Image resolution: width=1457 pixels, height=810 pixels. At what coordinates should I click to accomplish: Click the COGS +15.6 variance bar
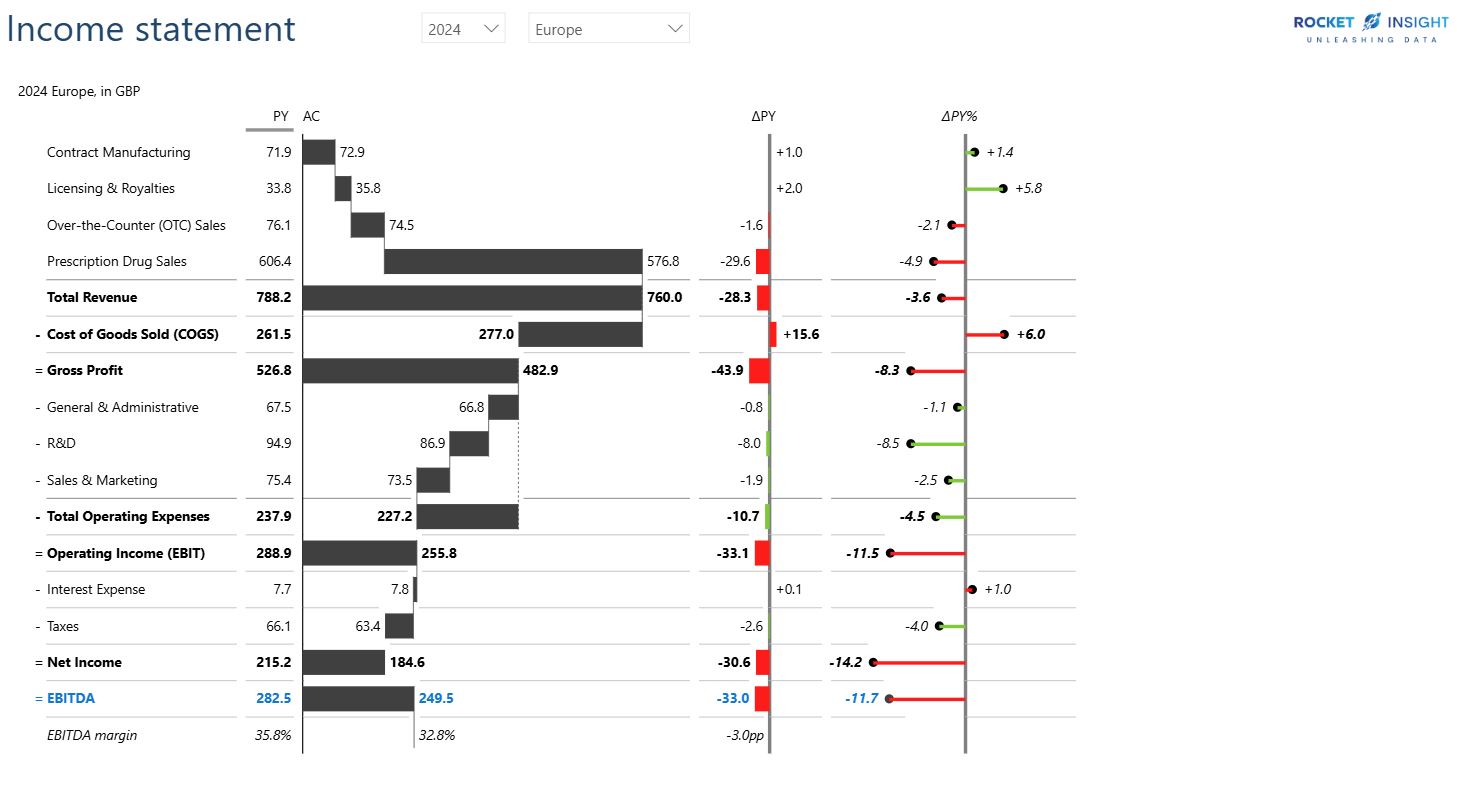click(772, 334)
